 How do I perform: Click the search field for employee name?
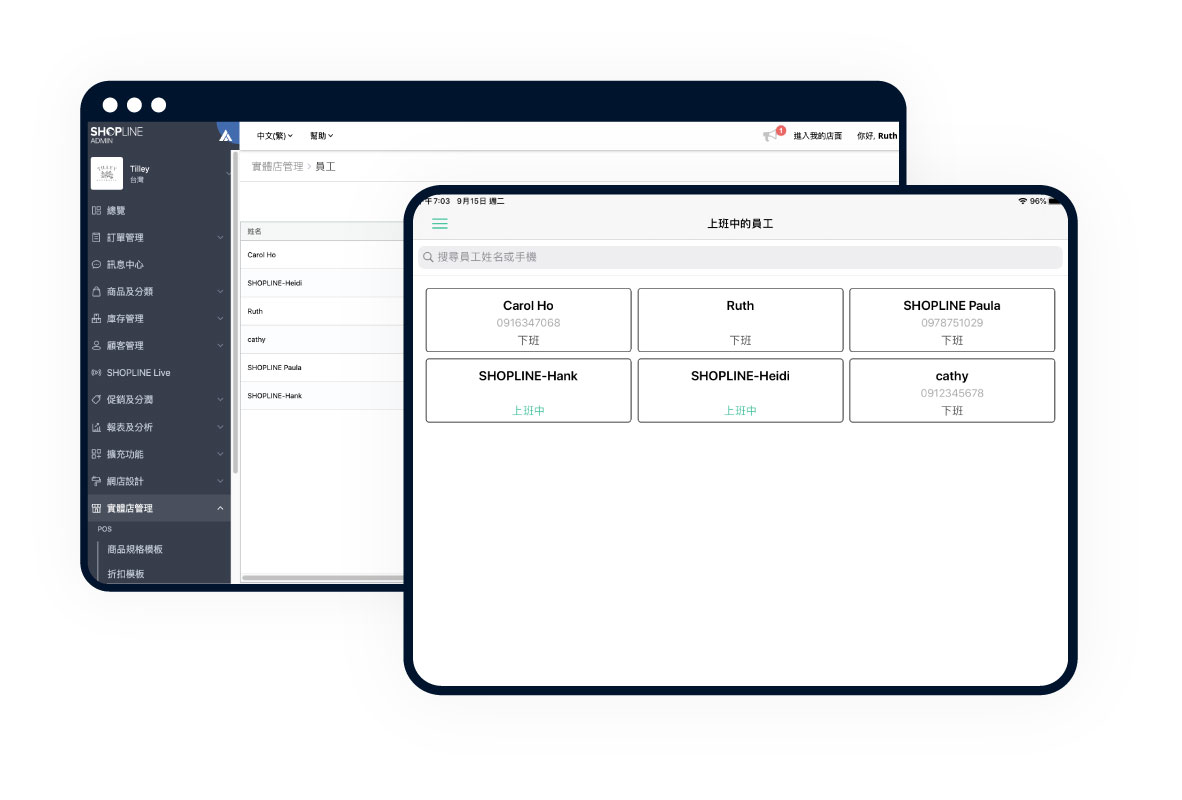click(740, 257)
